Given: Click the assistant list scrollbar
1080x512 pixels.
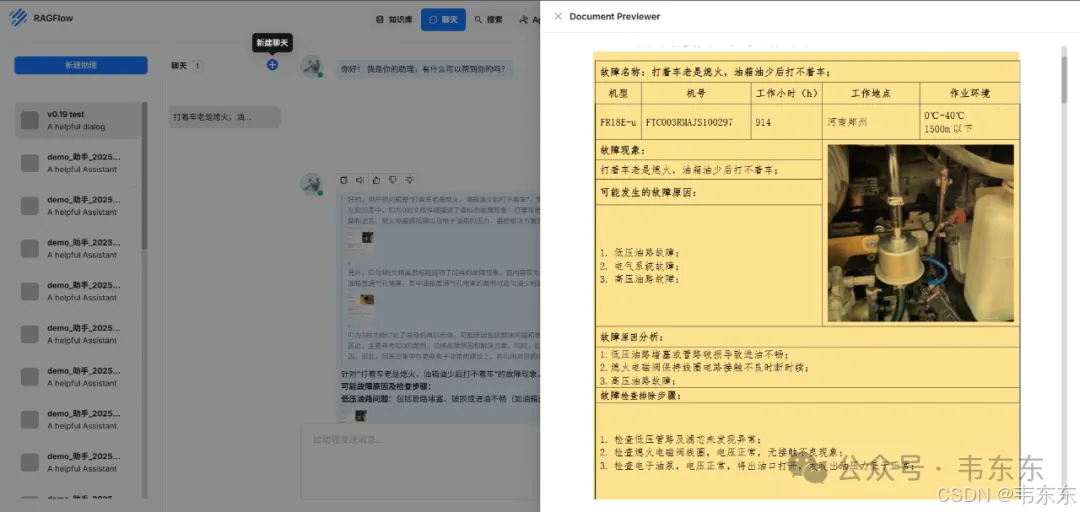Looking at the screenshot, I should (x=145, y=176).
